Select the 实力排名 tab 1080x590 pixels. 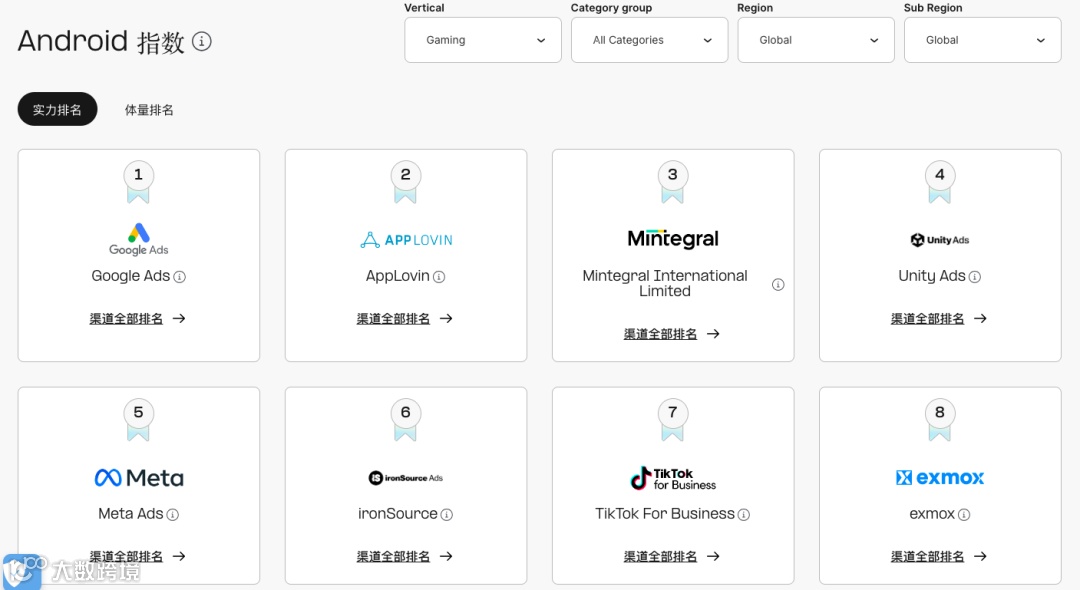click(x=57, y=109)
